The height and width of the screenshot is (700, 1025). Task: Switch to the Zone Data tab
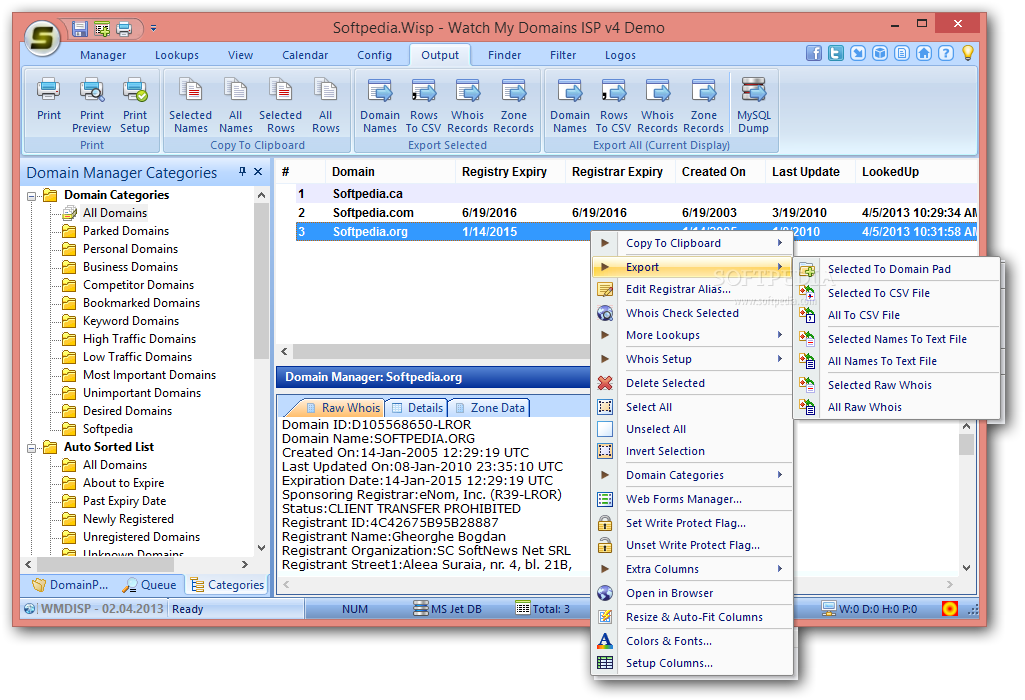[490, 408]
